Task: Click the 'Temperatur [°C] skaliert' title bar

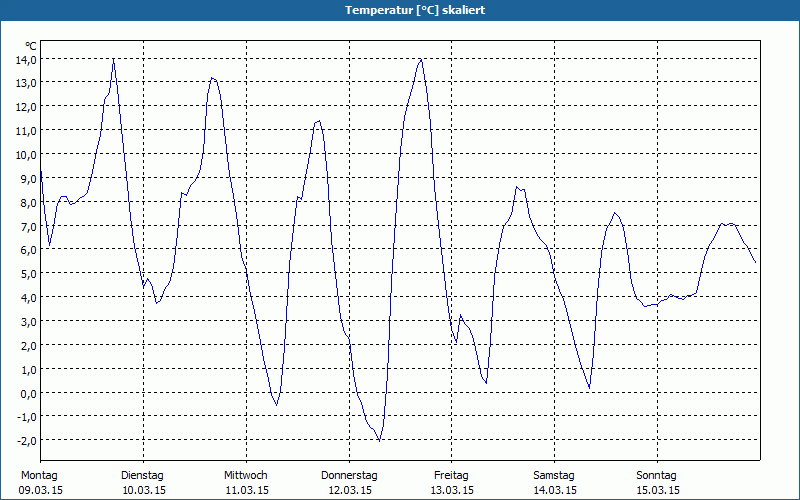Action: pos(400,10)
